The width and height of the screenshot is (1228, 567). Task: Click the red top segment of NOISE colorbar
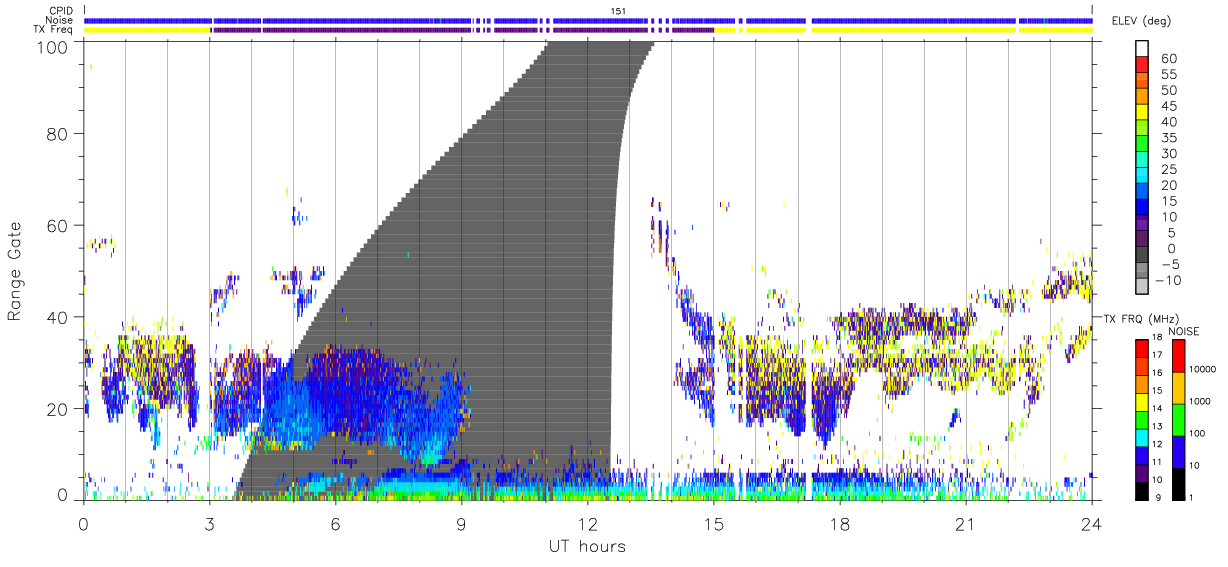(x=1178, y=356)
